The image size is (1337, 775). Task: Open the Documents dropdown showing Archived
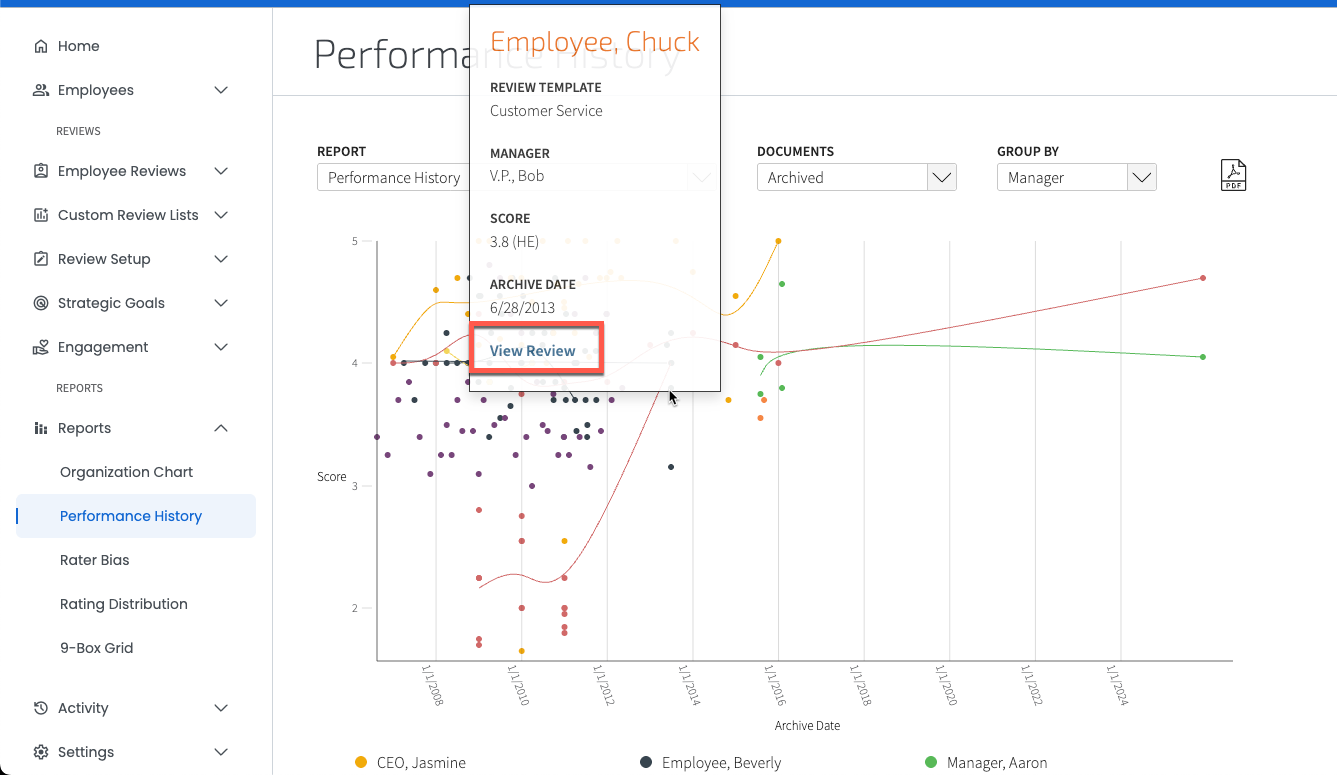(857, 178)
